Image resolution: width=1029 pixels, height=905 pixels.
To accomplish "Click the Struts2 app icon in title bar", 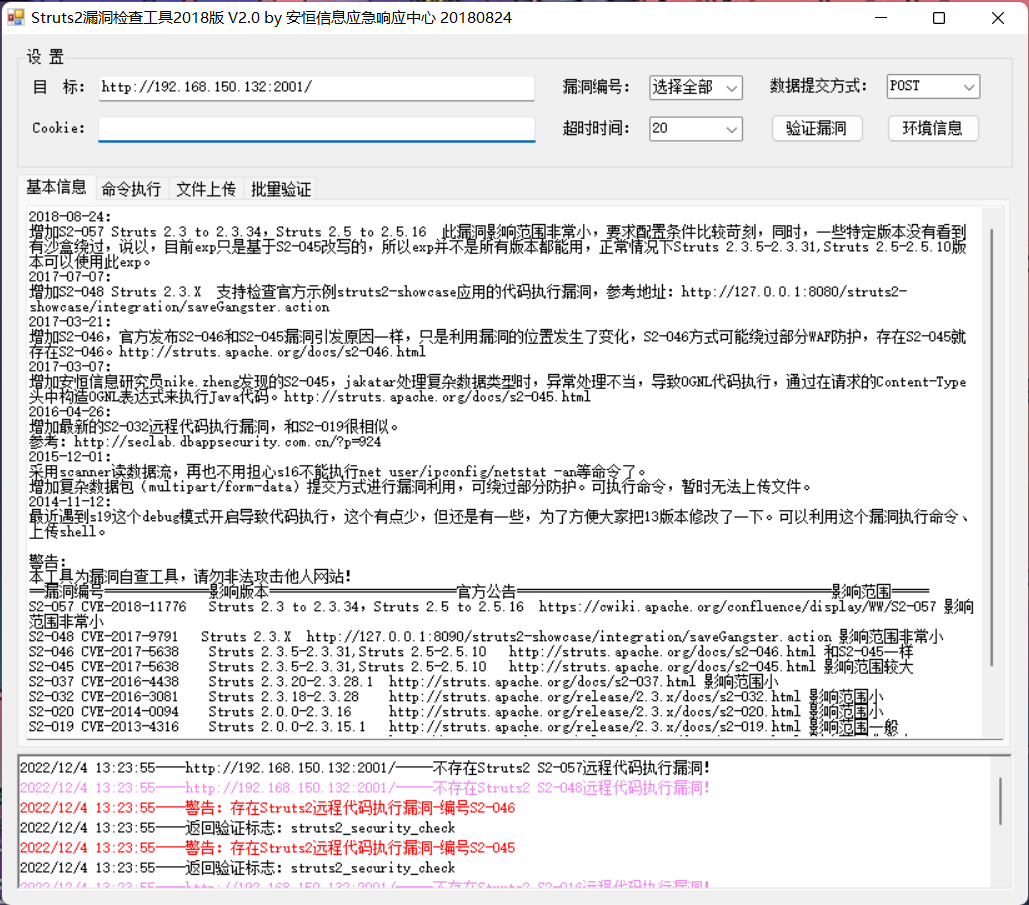I will [16, 18].
